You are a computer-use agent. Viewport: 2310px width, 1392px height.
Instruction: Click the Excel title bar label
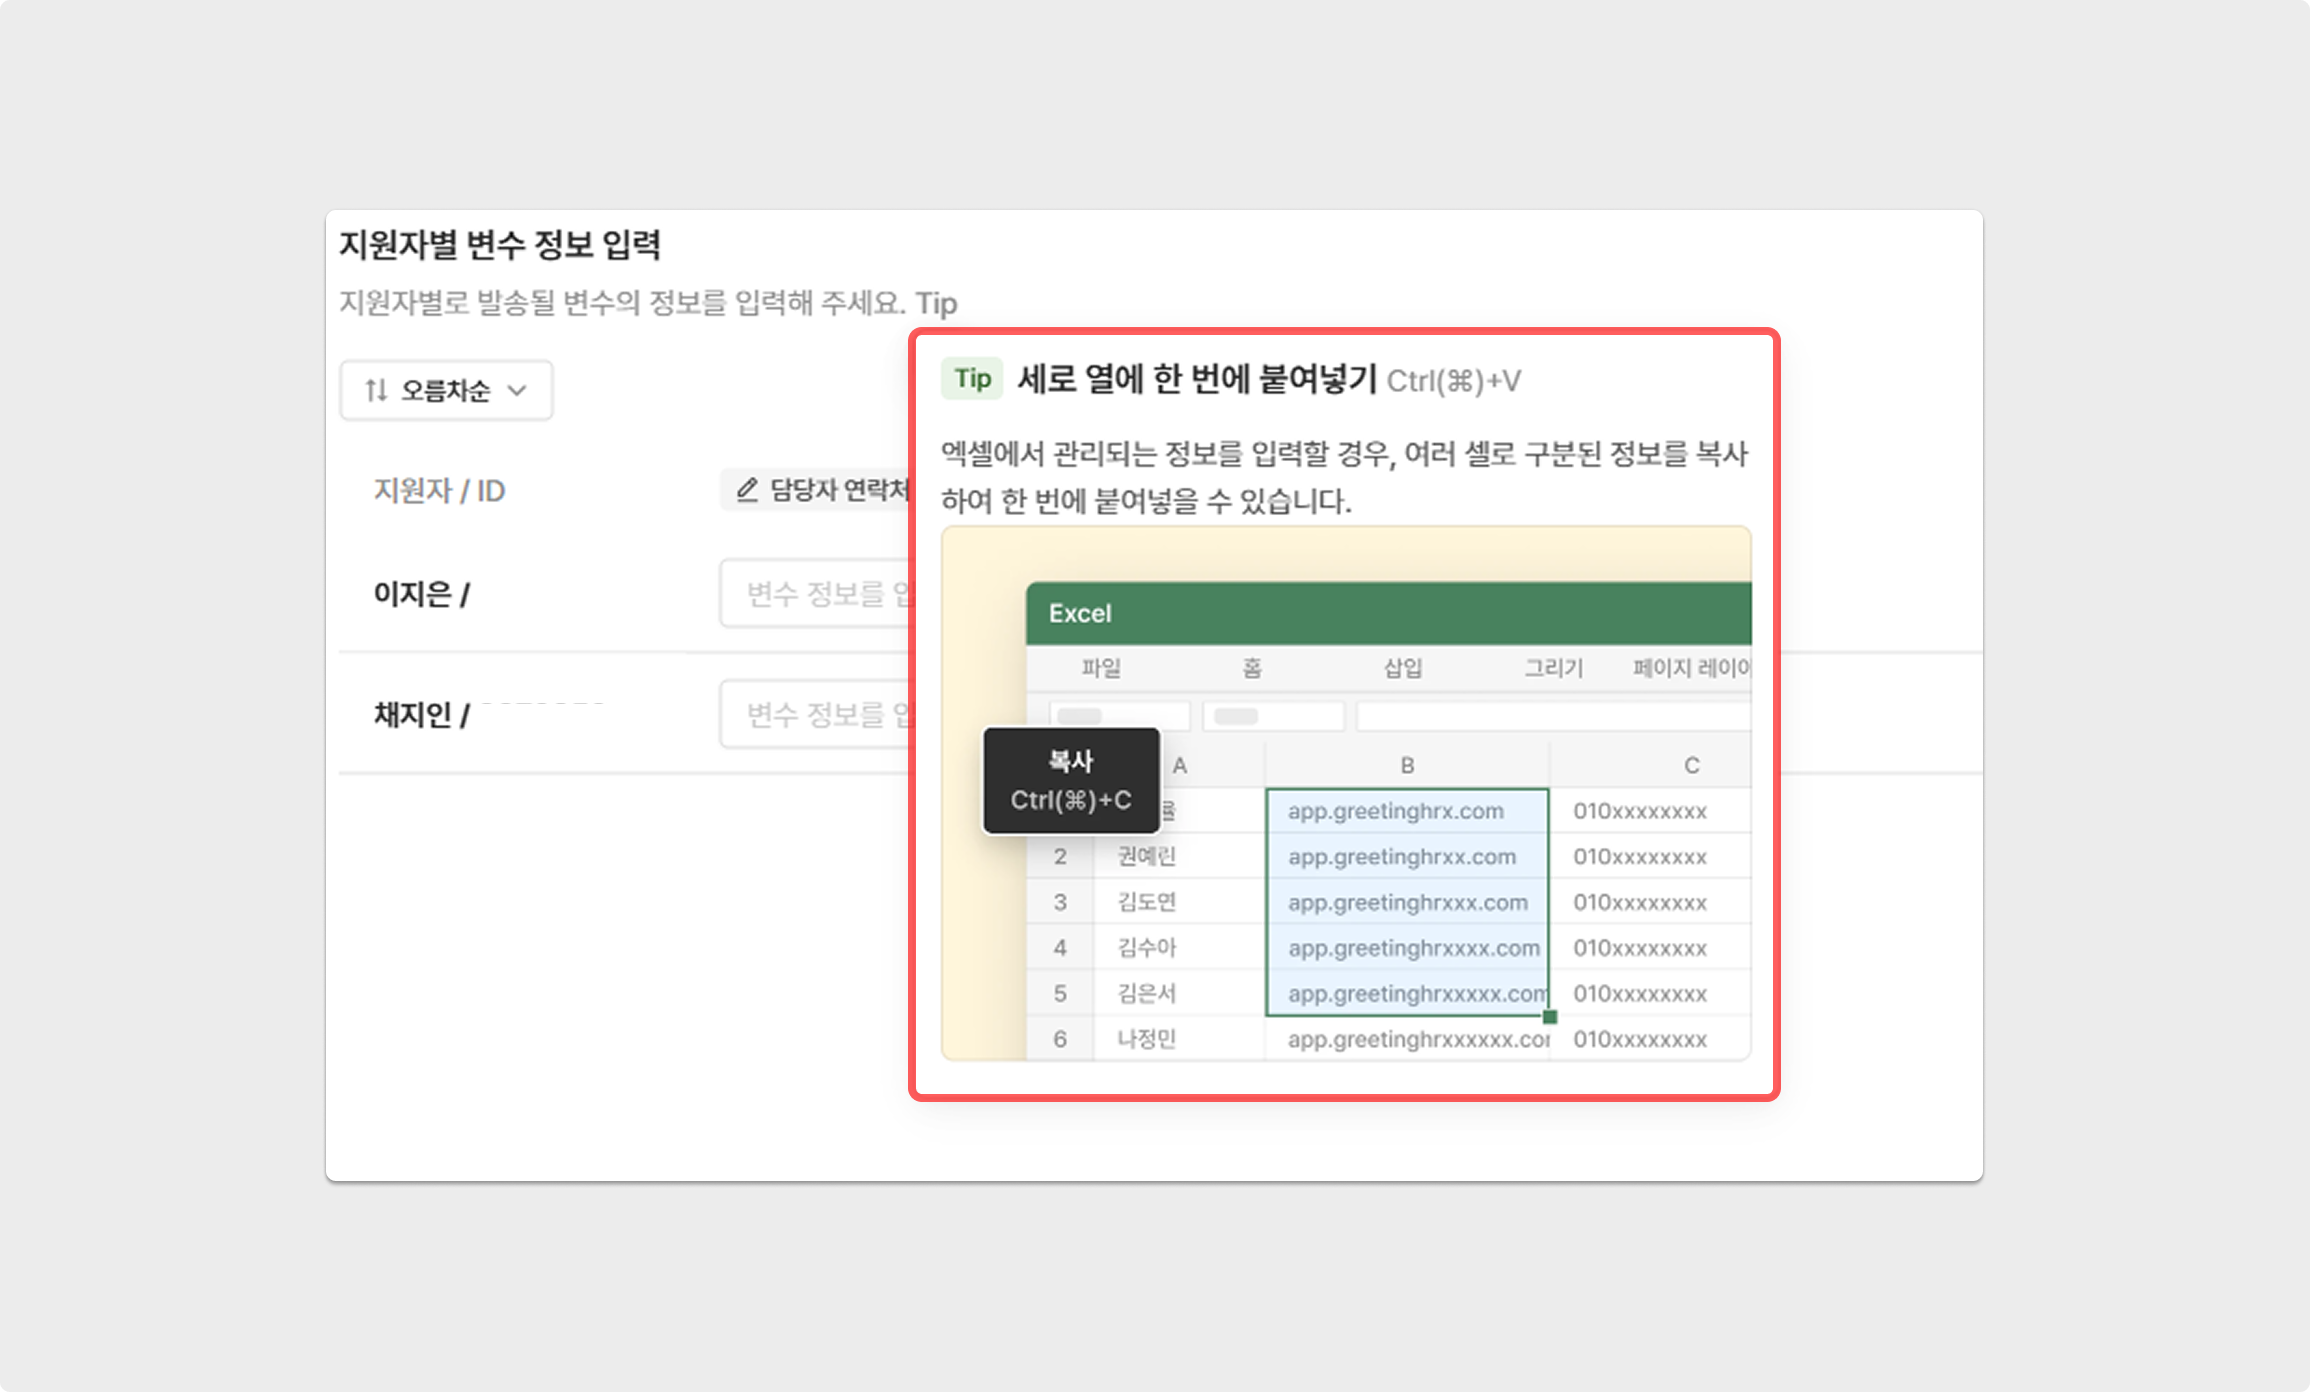[1080, 613]
